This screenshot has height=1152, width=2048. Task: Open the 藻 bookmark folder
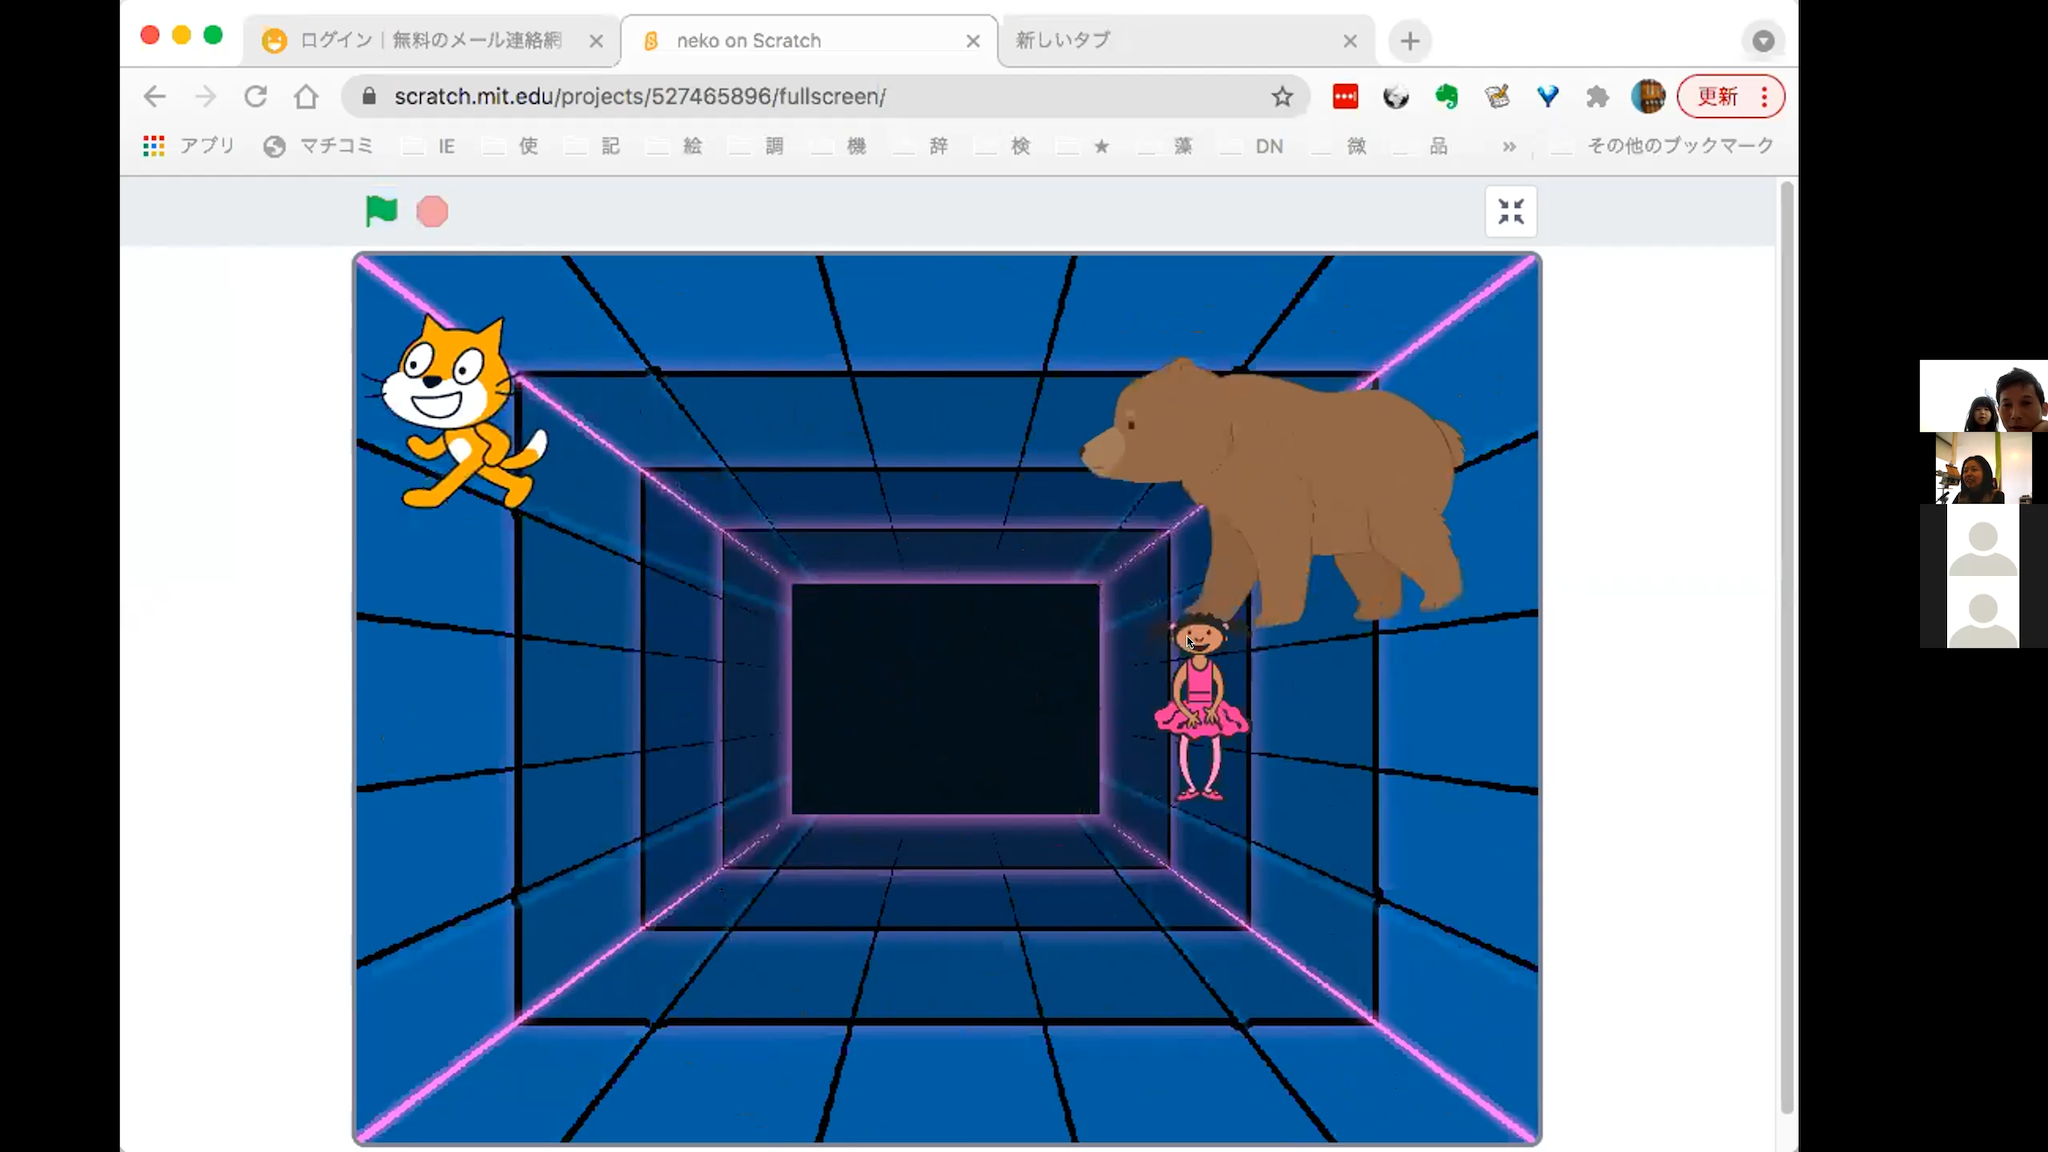point(1166,146)
